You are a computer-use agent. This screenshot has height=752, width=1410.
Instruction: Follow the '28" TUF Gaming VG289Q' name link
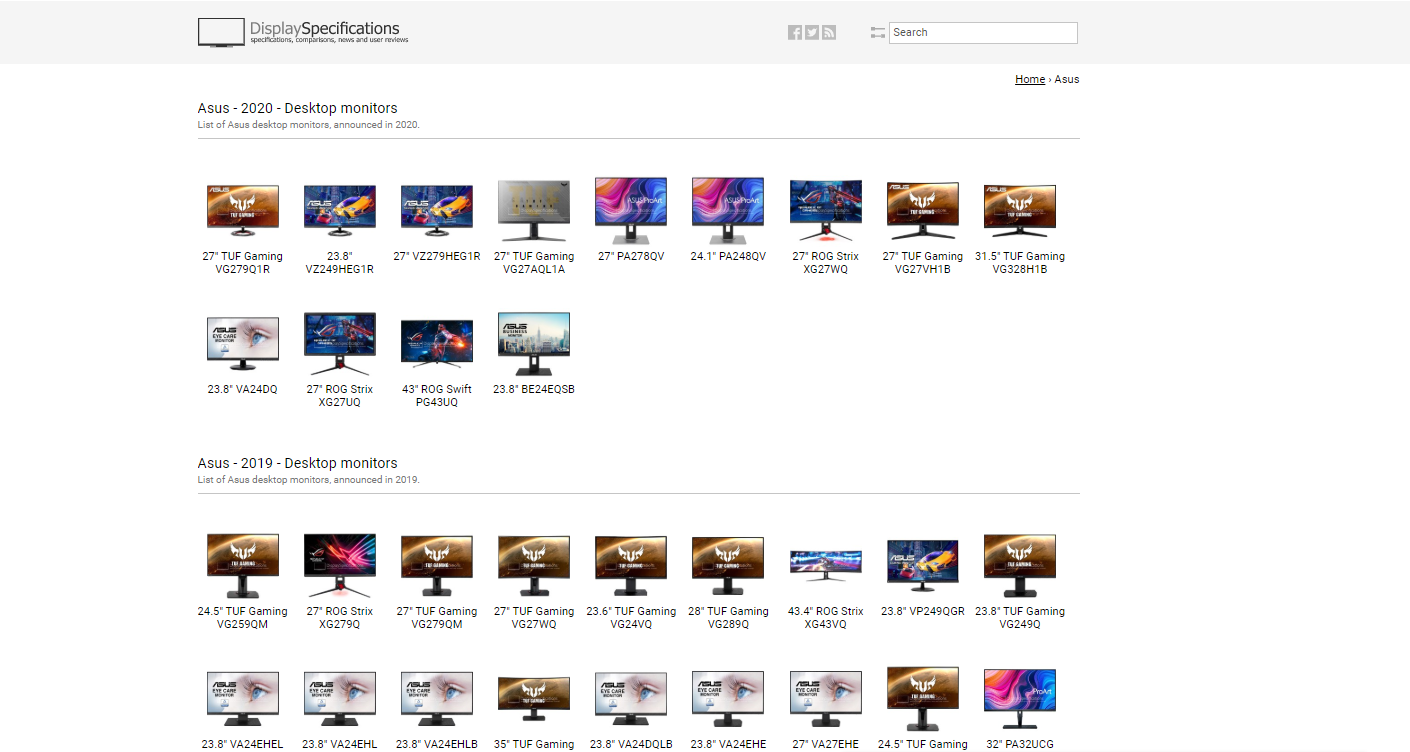point(728,618)
